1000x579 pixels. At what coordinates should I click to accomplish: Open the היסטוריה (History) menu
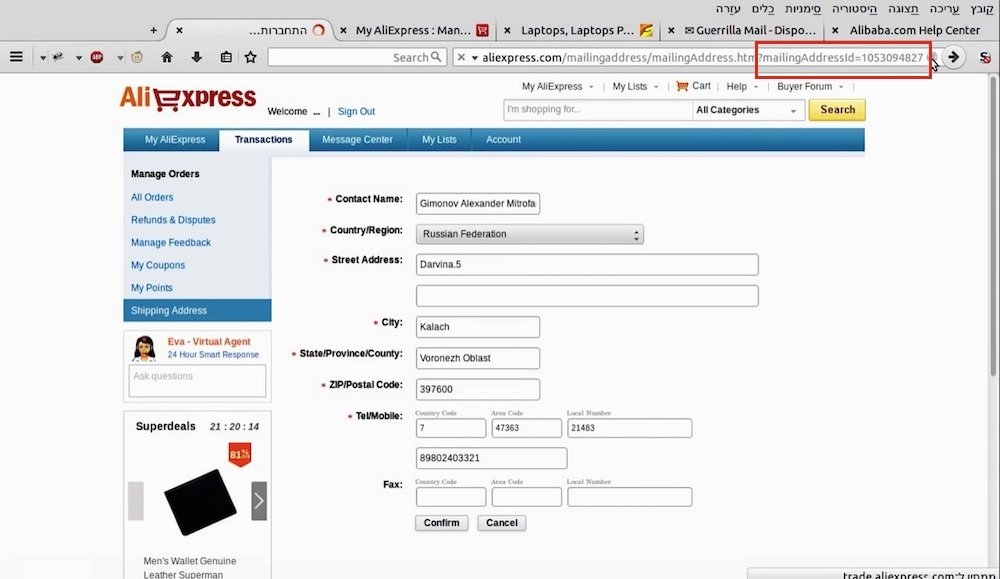tap(855, 8)
